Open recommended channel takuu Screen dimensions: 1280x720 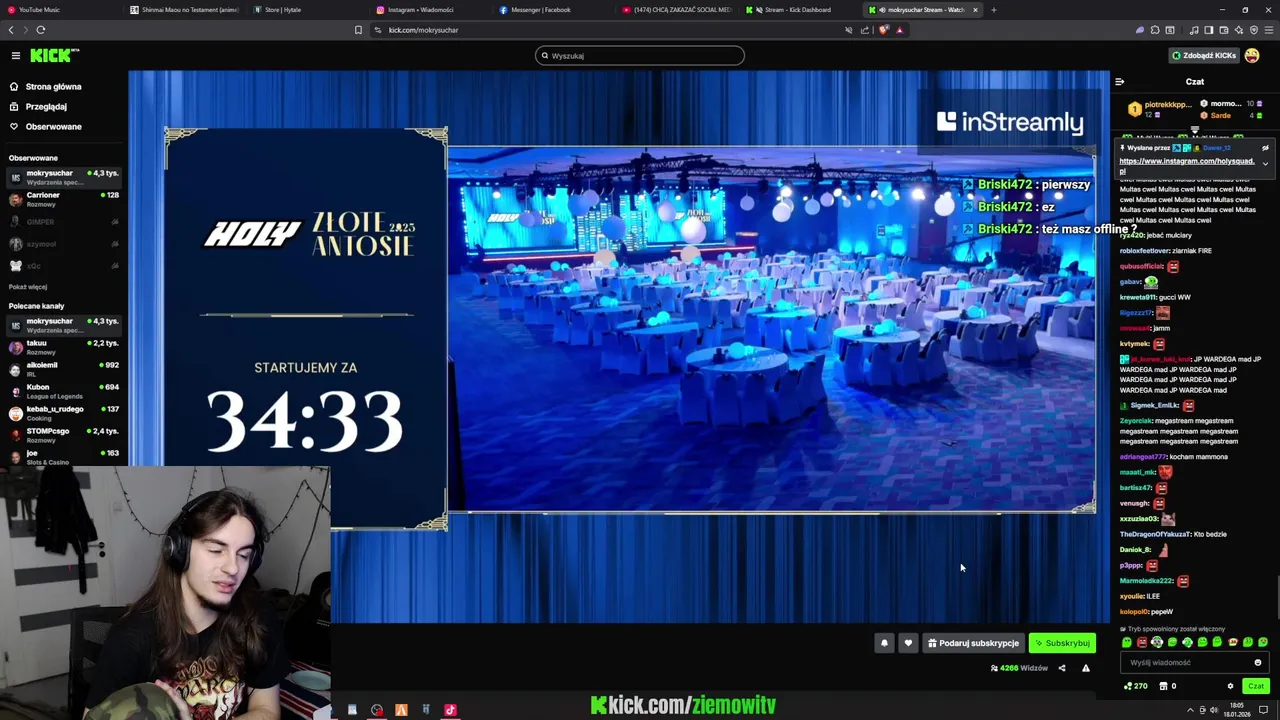pos(64,347)
